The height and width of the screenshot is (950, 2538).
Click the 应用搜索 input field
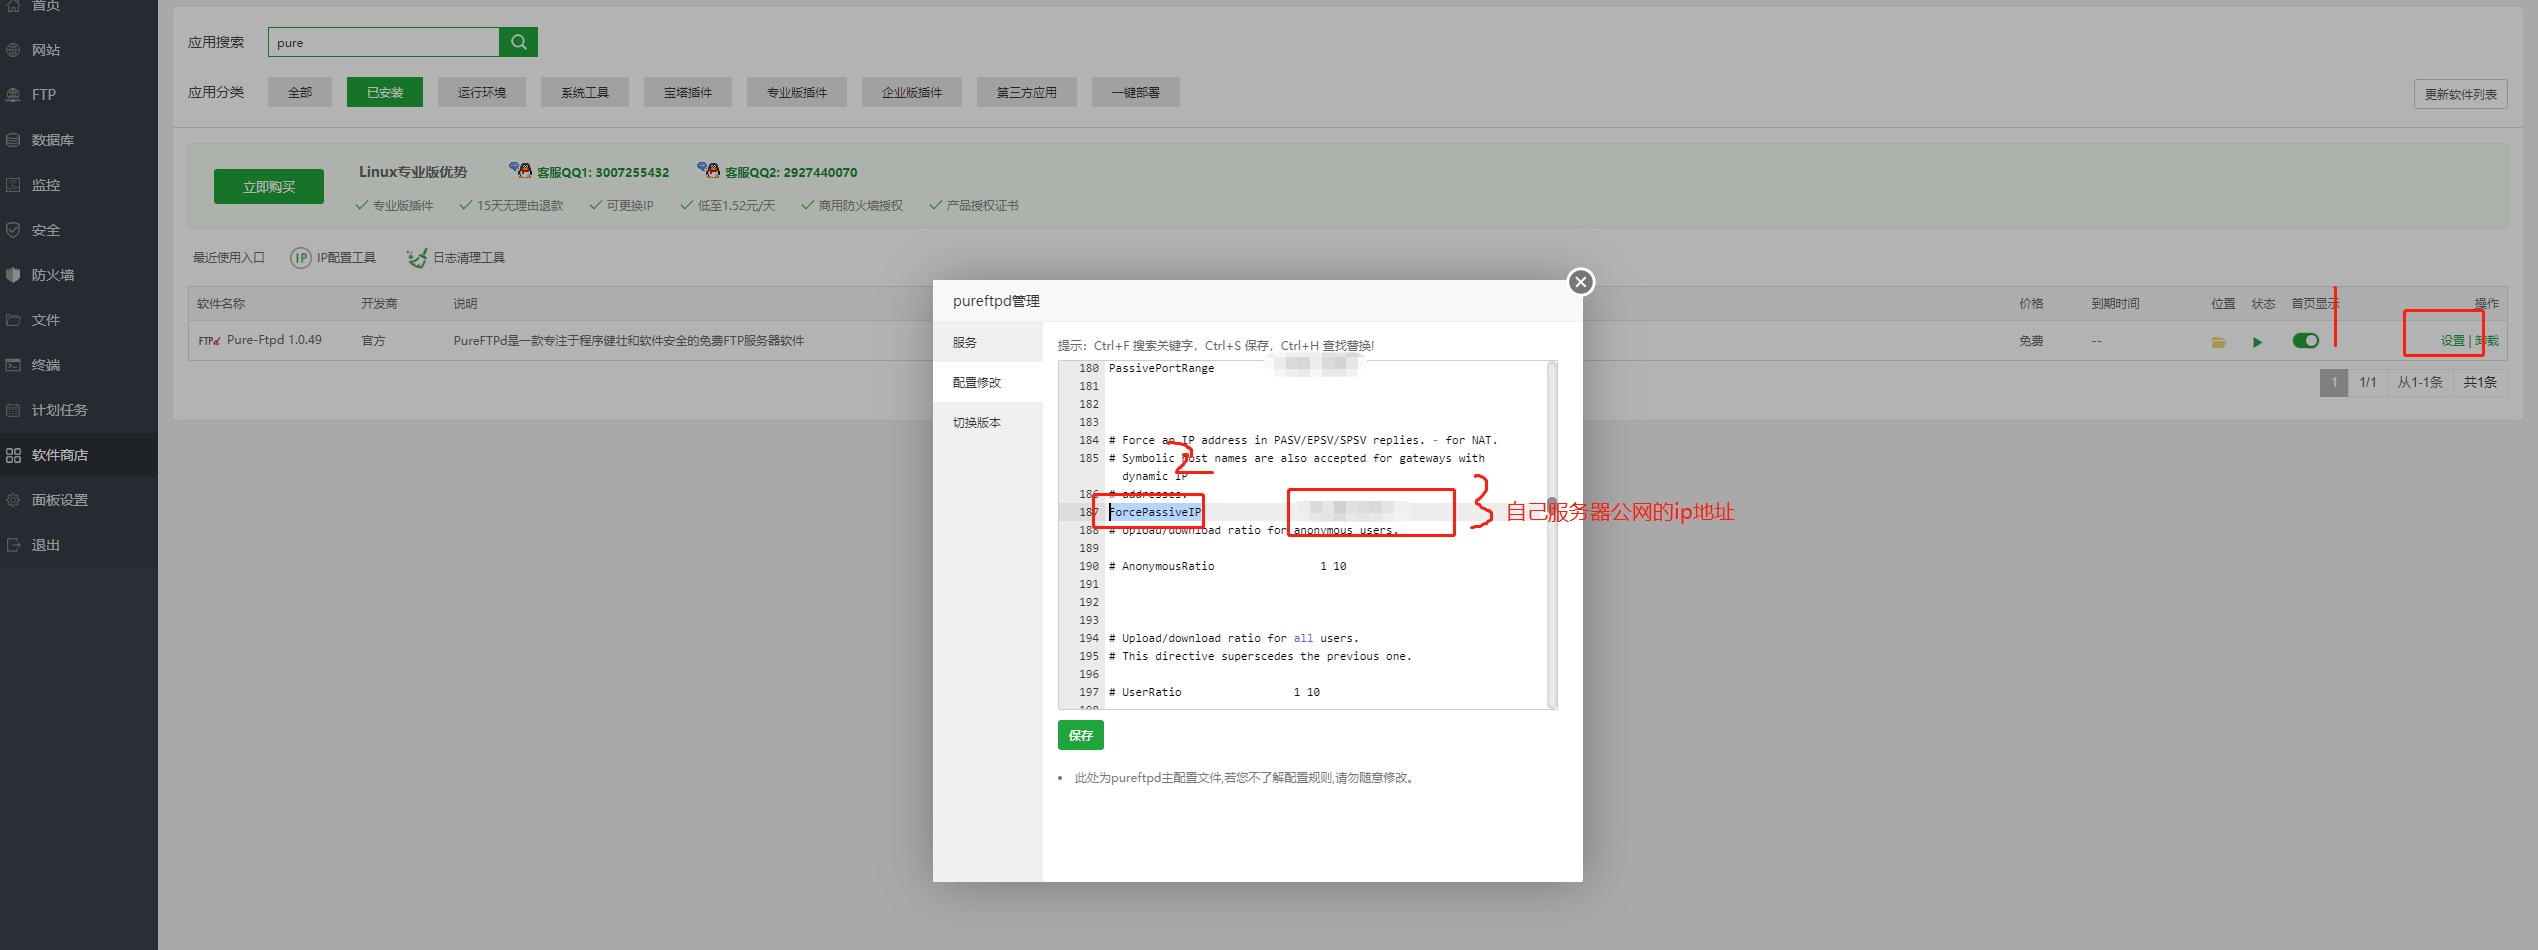tap(383, 42)
